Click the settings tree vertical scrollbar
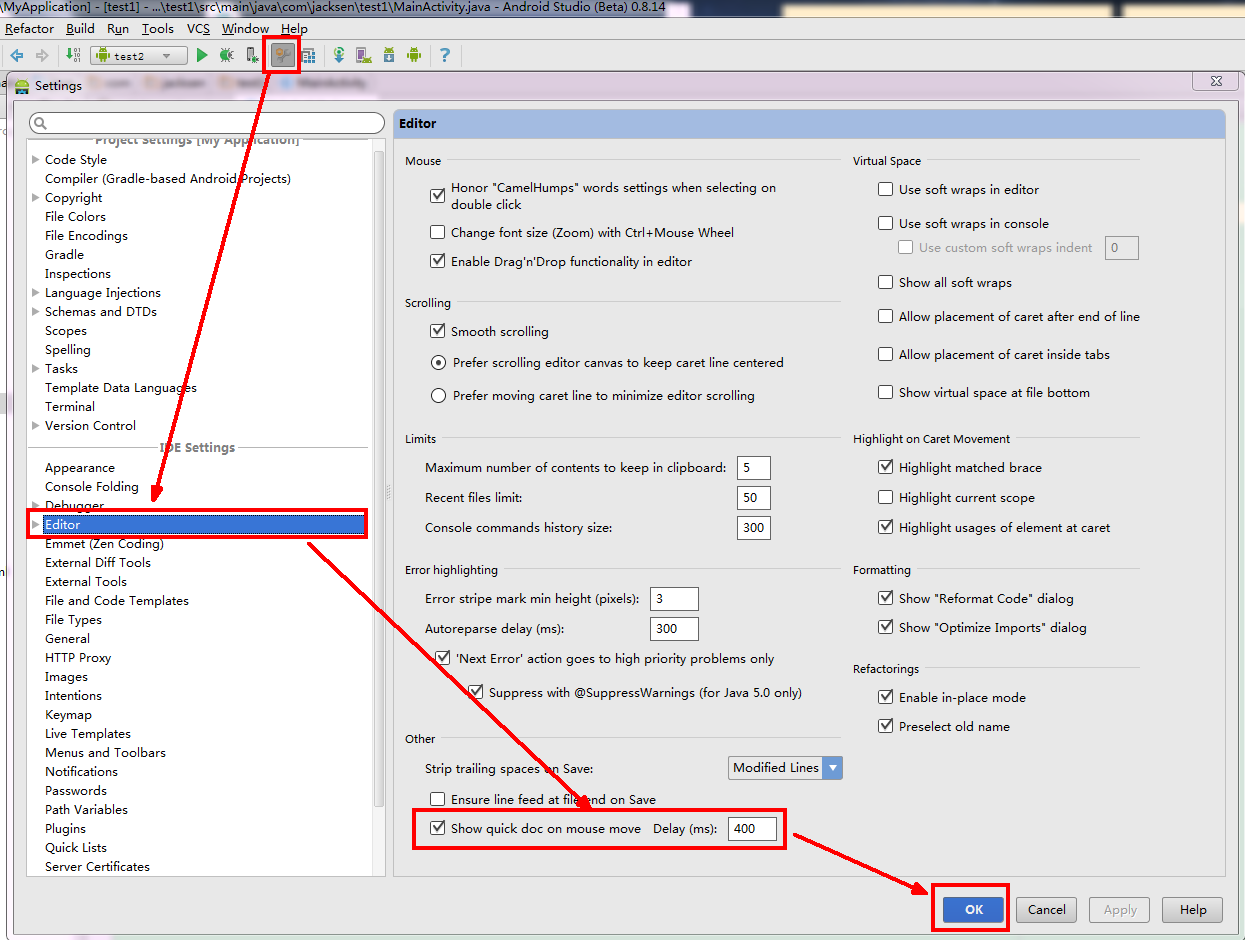Viewport: 1245px width, 940px height. point(379,480)
